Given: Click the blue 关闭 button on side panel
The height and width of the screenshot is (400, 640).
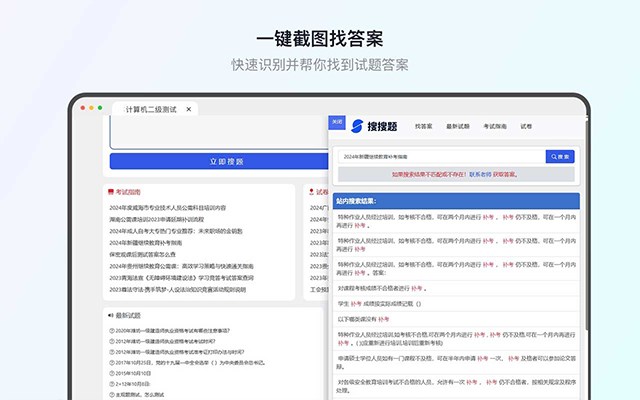Looking at the screenshot, I should click(337, 122).
